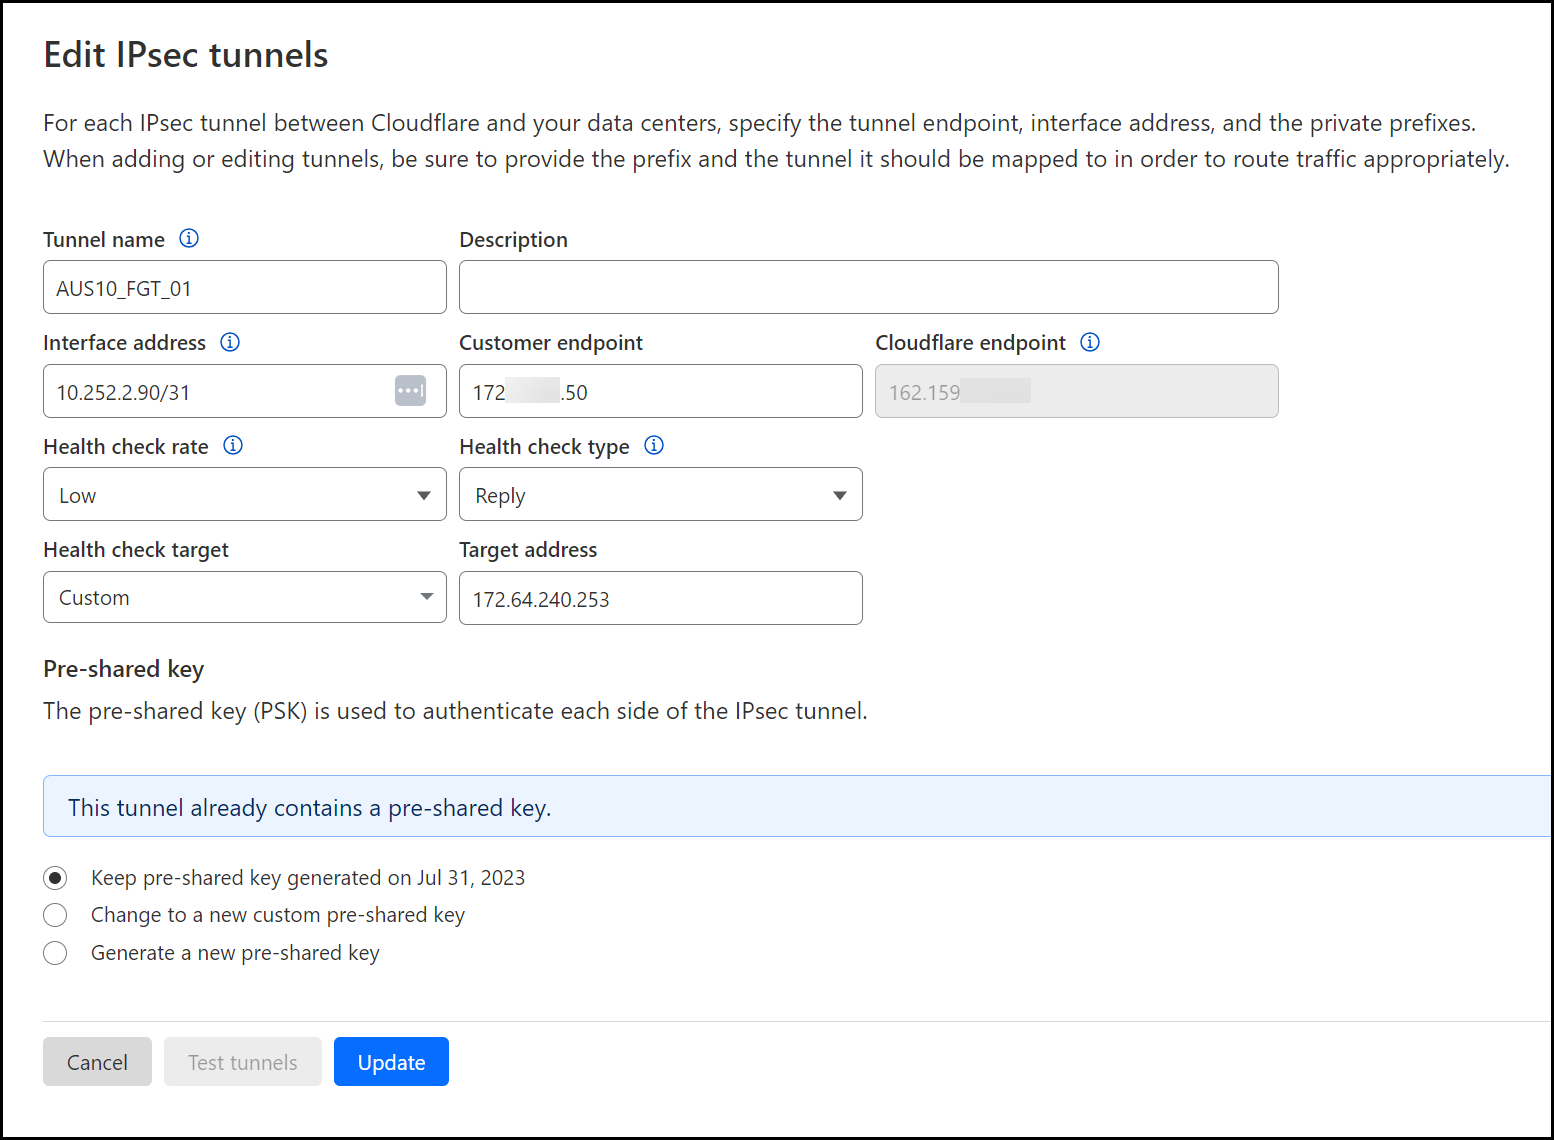Click the Customer endpoint input field

pos(660,391)
